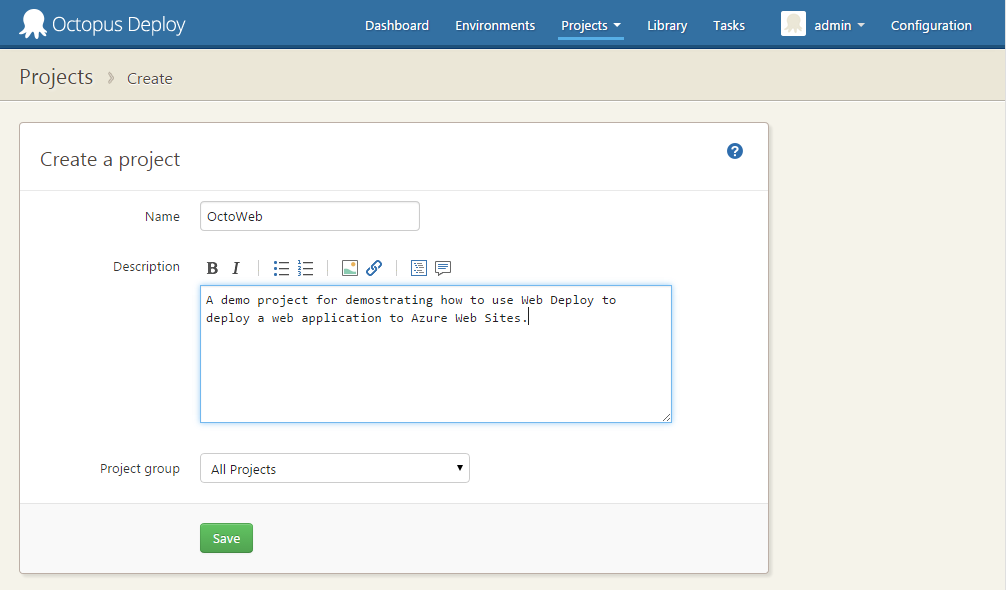The image size is (1006, 590).
Task: Open the help question mark icon
Action: [x=735, y=151]
